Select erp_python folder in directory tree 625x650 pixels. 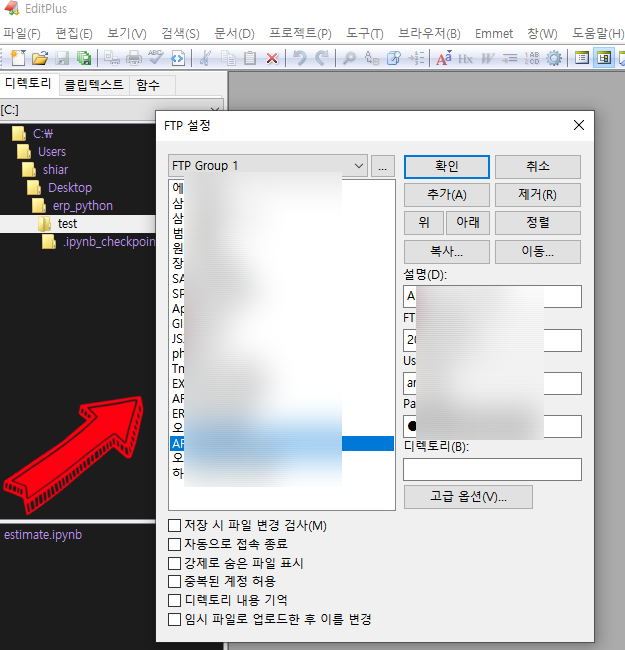point(82,206)
